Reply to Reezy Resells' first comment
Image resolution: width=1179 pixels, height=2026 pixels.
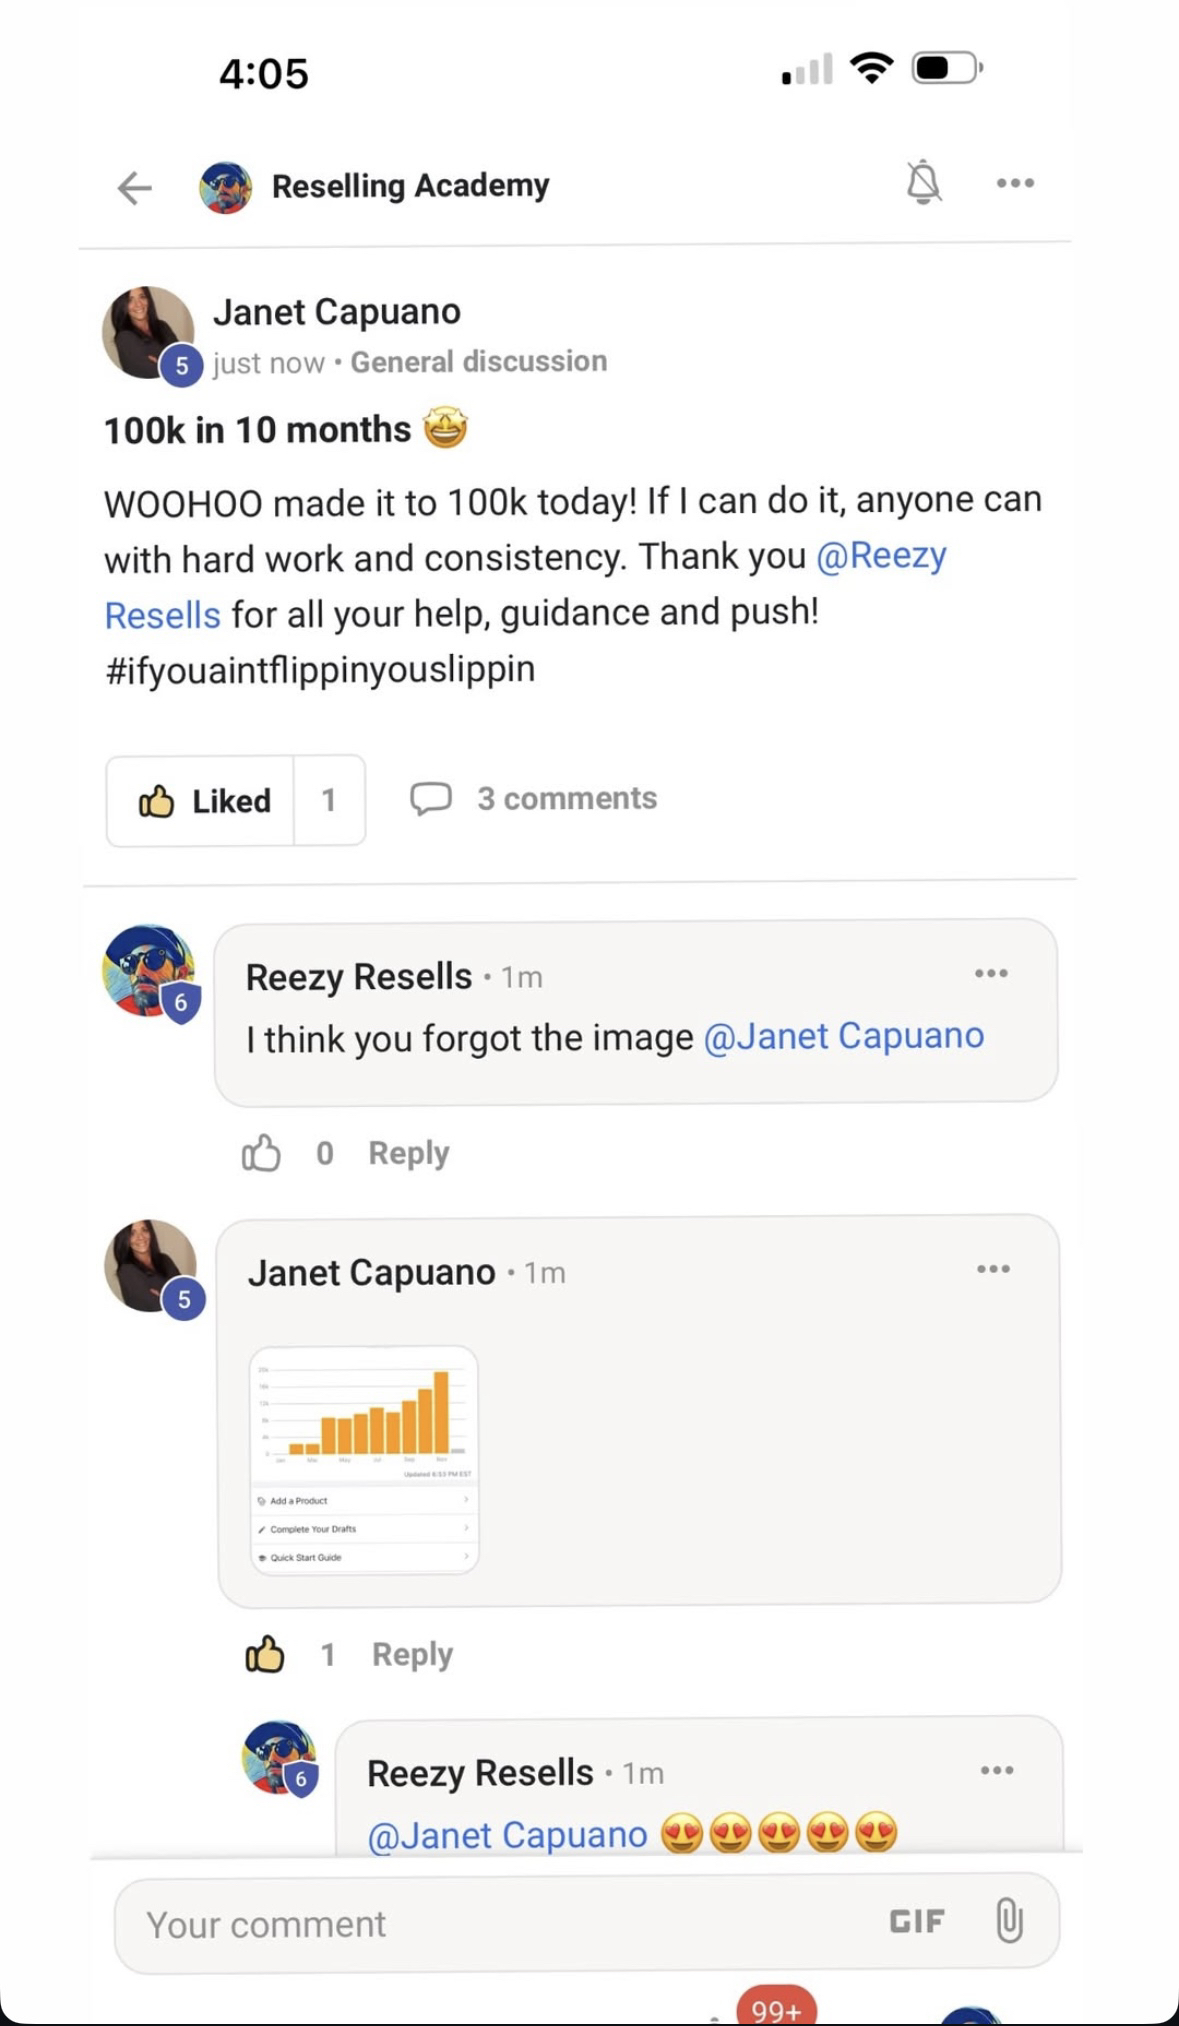(408, 1153)
